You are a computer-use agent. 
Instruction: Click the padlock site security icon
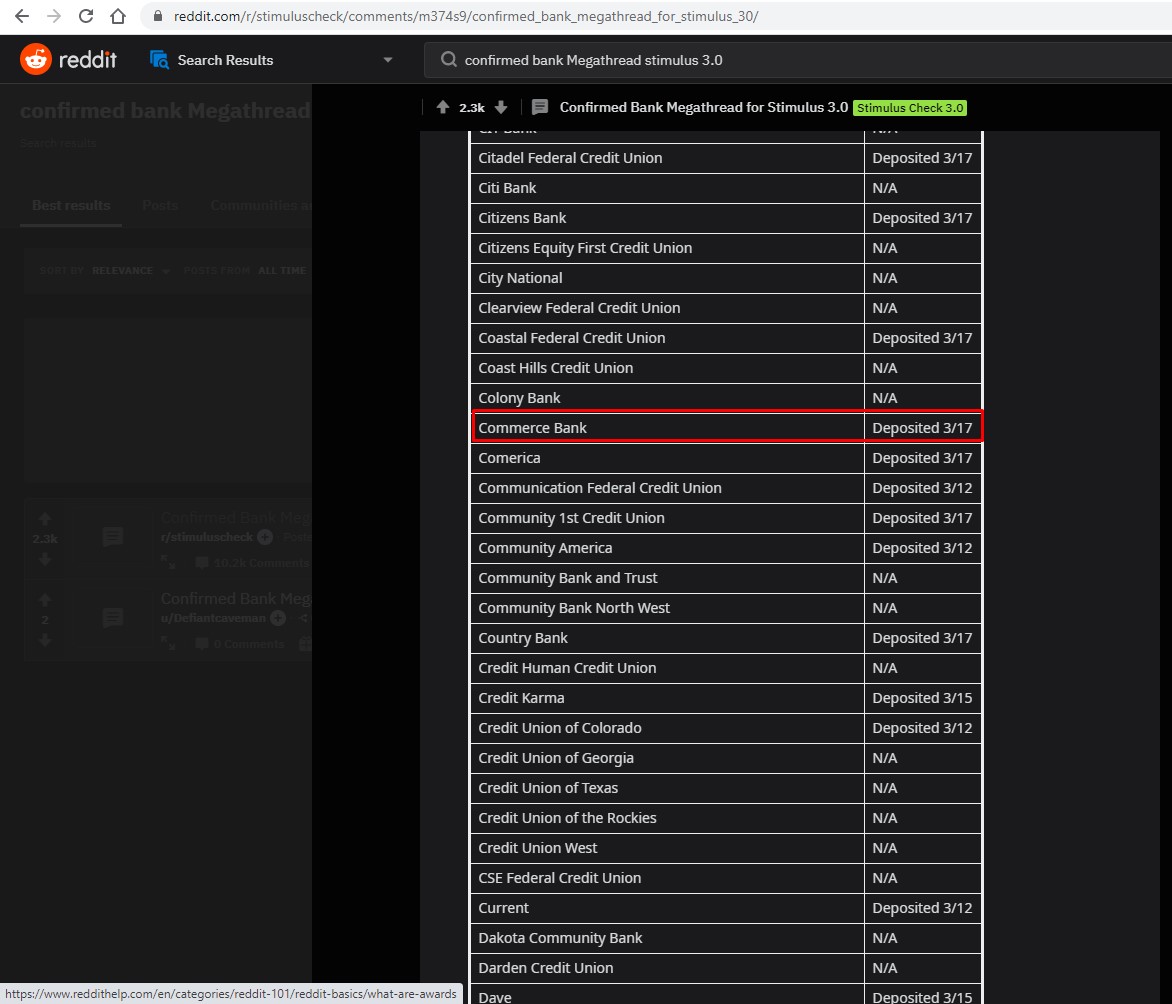pos(158,16)
